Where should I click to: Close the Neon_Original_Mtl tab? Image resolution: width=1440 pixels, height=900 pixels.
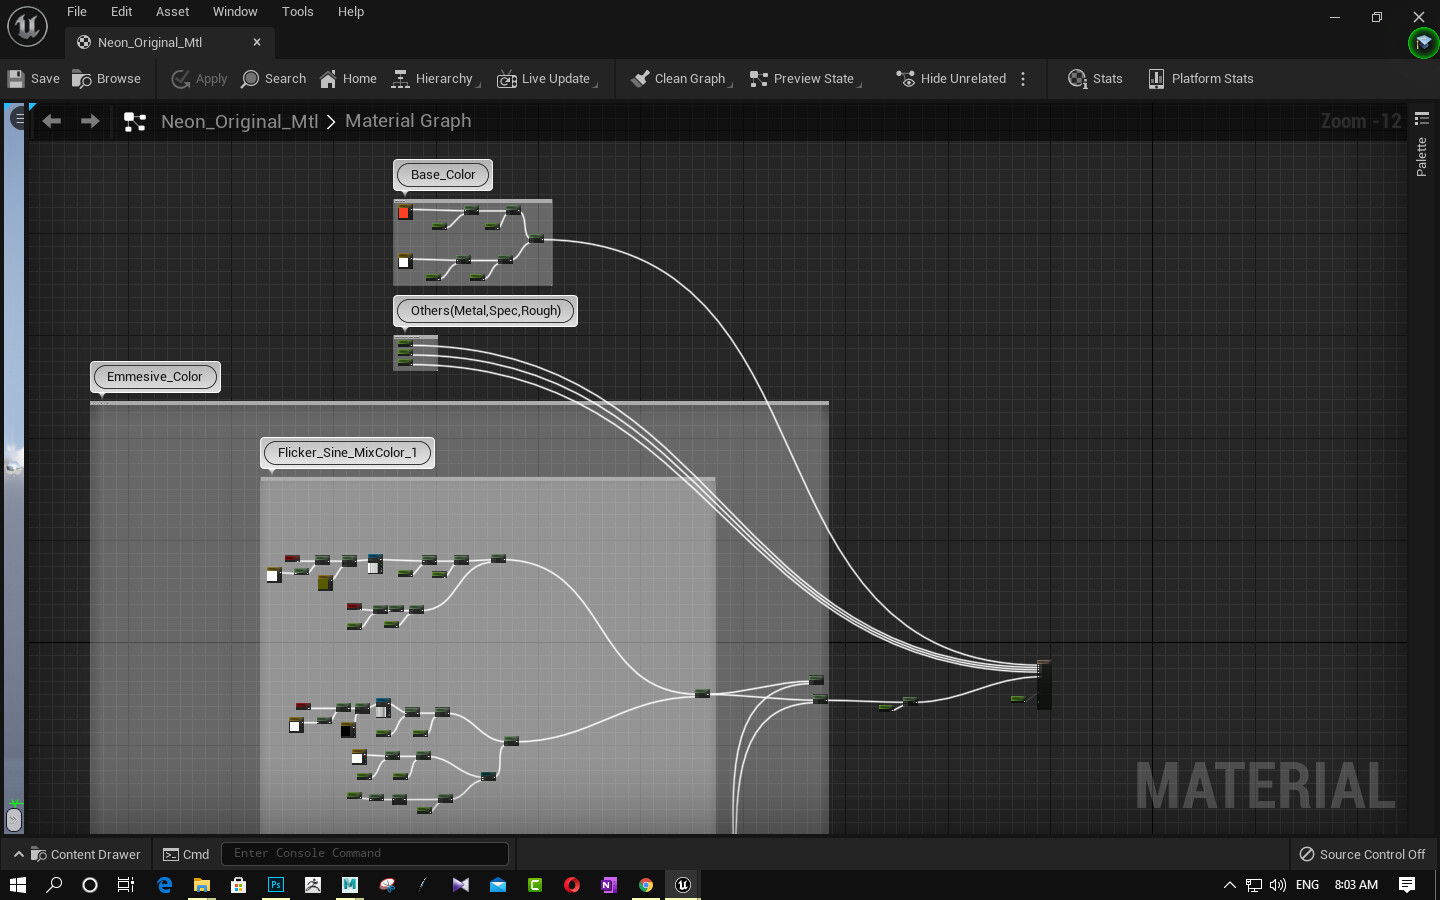pos(257,42)
